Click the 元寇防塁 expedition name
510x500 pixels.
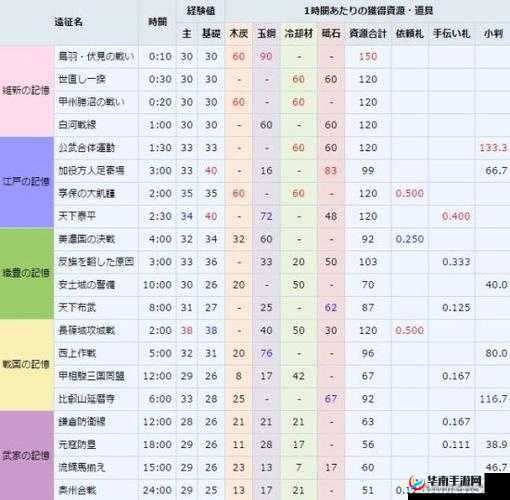click(x=77, y=445)
